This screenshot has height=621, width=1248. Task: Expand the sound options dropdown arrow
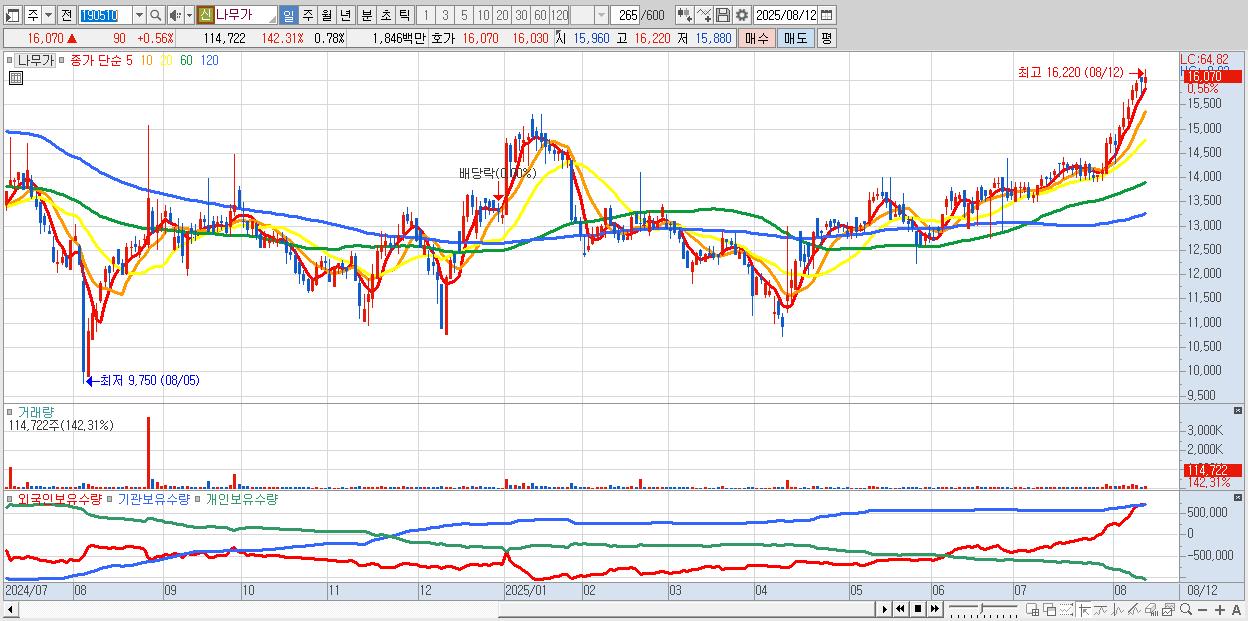pyautogui.click(x=189, y=15)
